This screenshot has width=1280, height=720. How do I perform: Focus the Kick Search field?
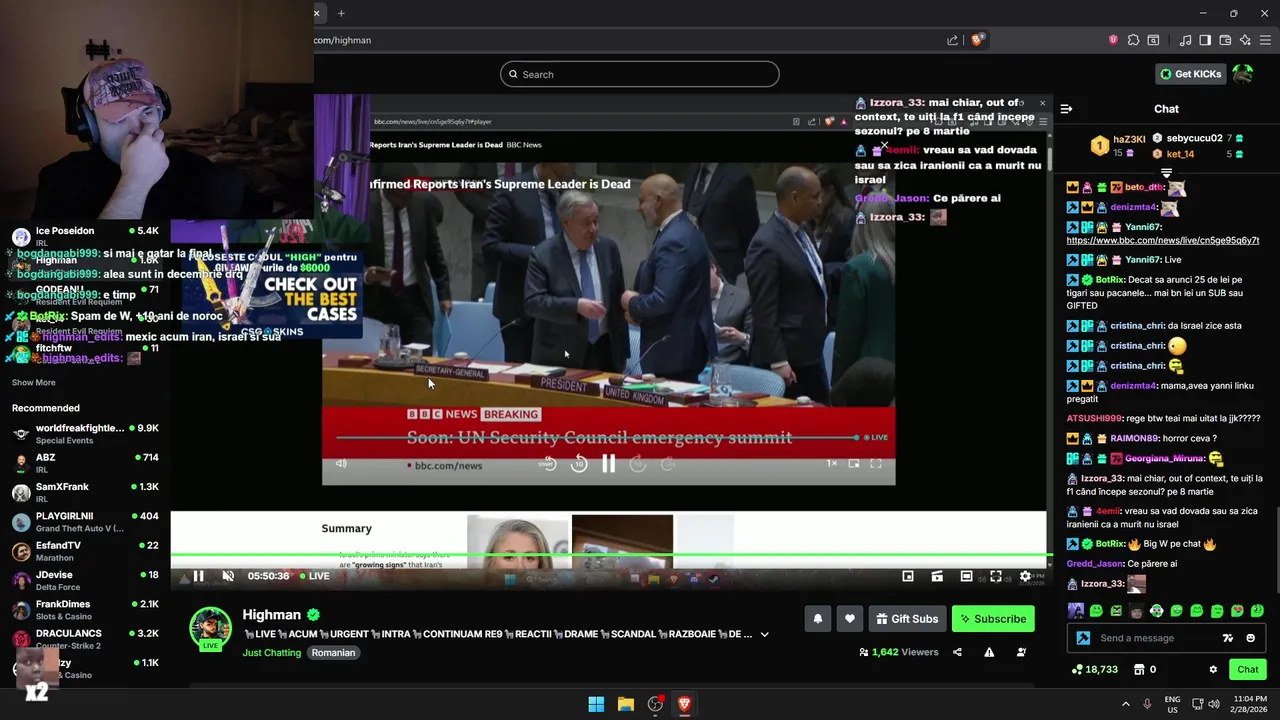click(x=640, y=74)
